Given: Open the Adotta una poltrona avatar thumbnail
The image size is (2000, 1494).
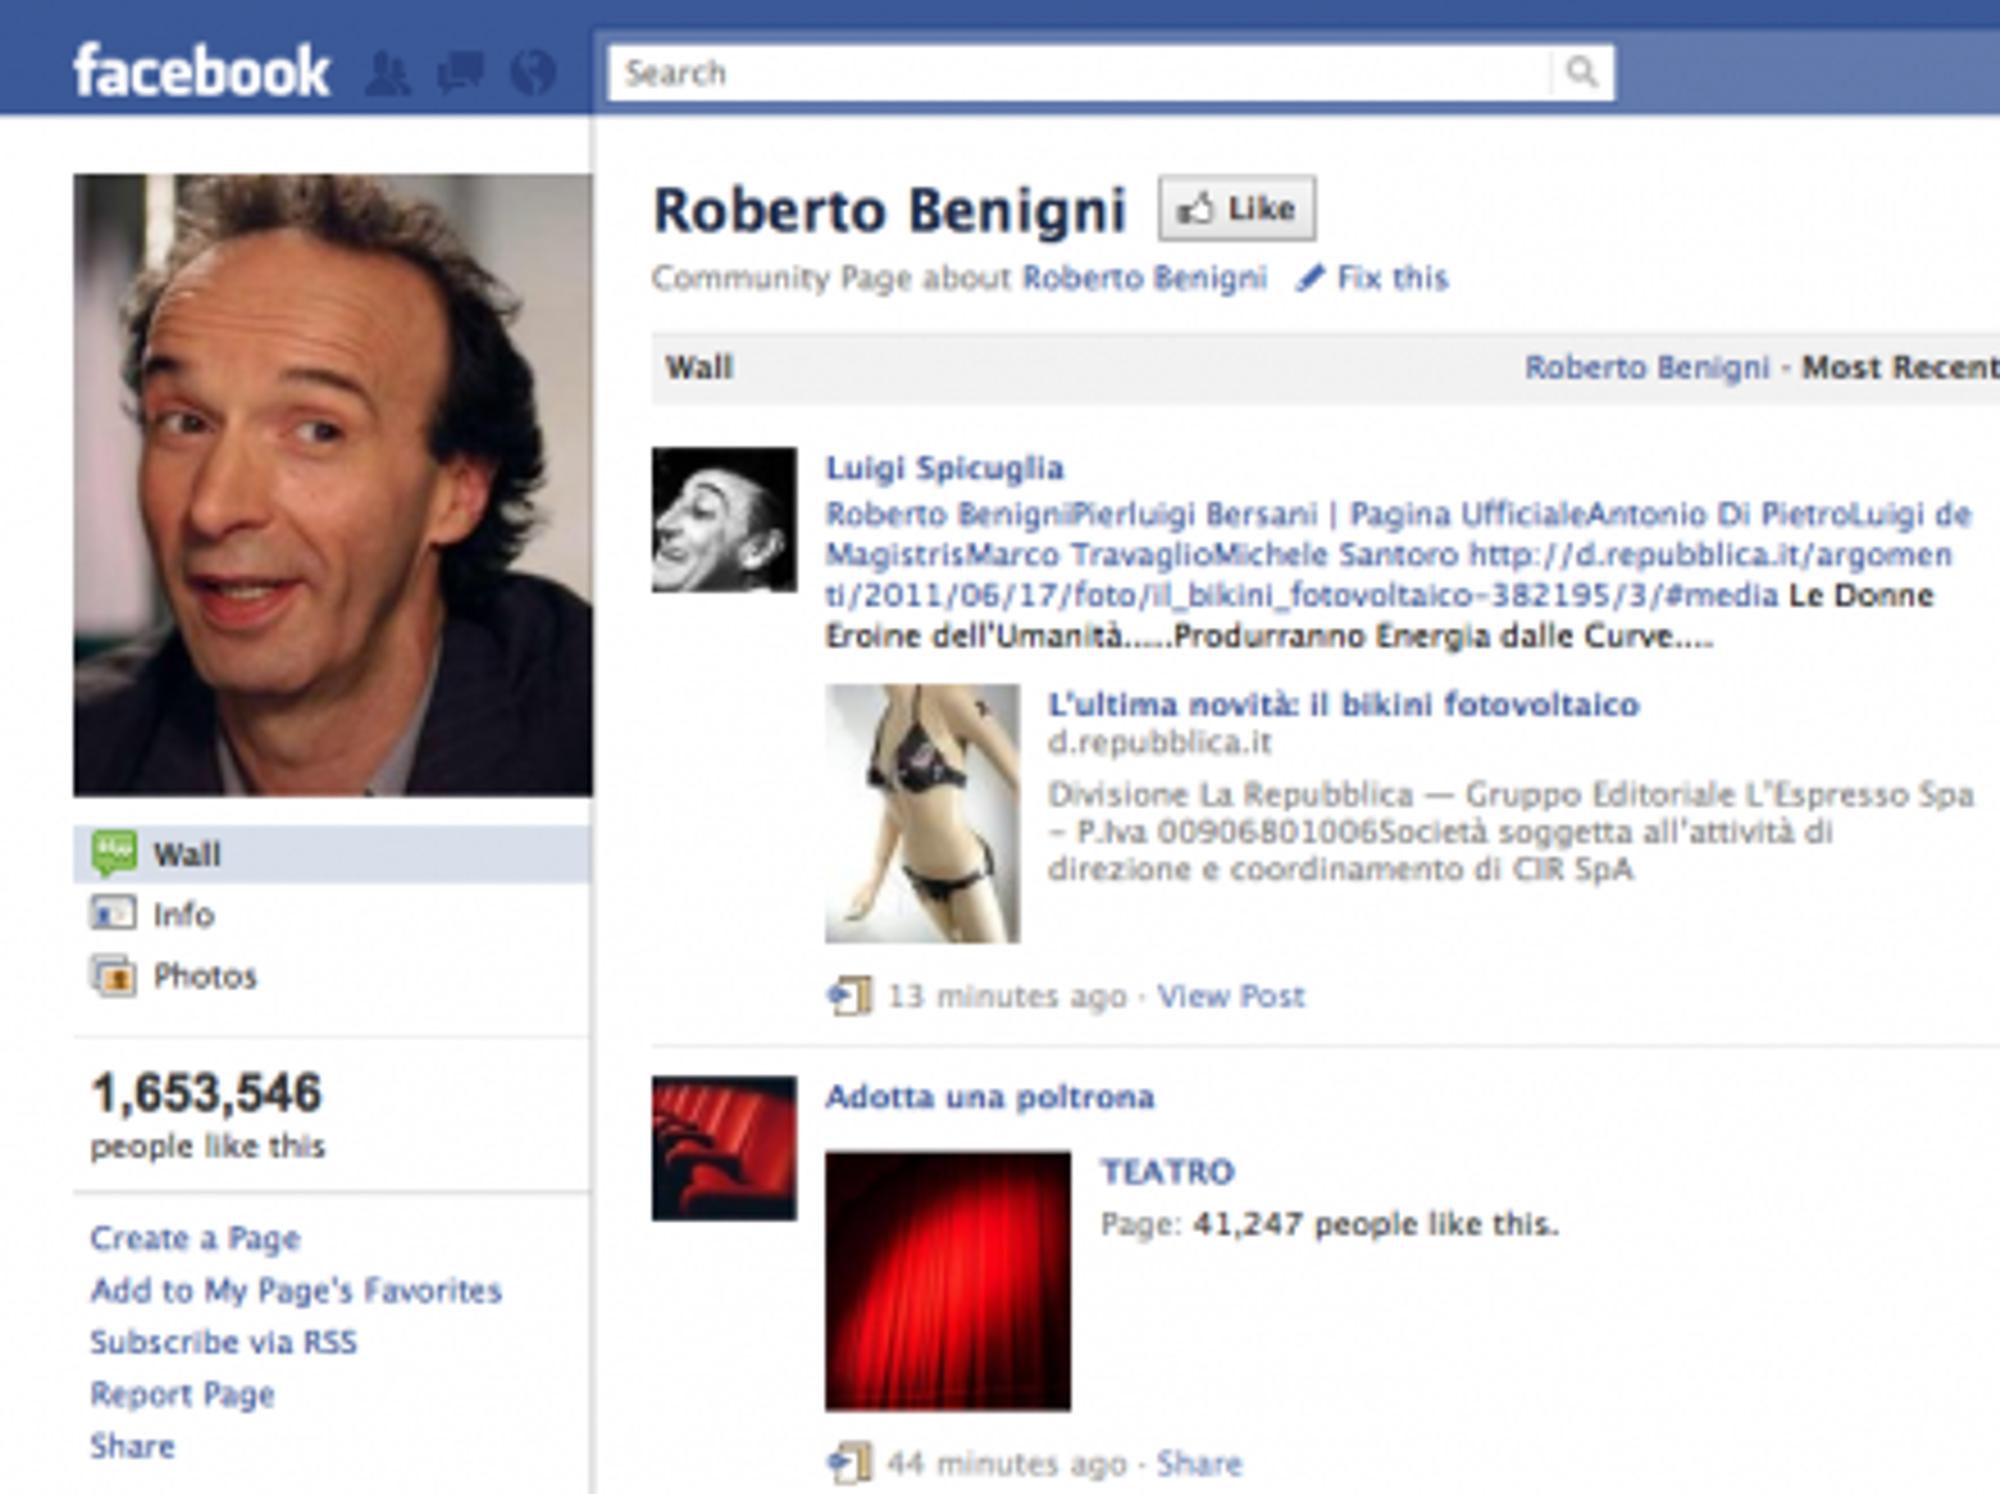Looking at the screenshot, I should tap(725, 1148).
